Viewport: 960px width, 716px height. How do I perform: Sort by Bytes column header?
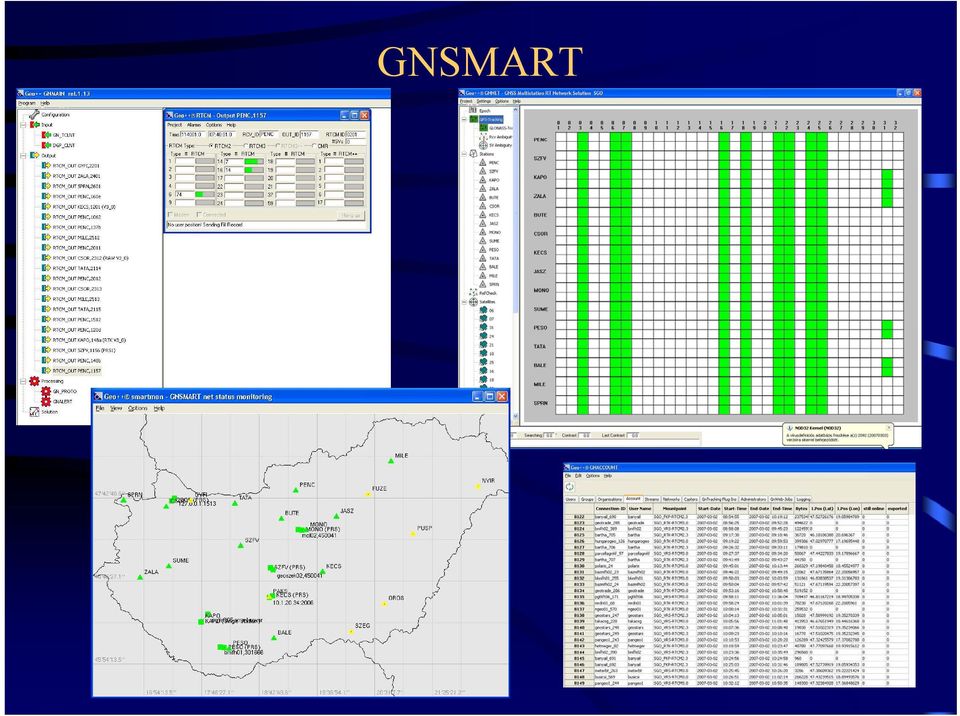click(801, 508)
